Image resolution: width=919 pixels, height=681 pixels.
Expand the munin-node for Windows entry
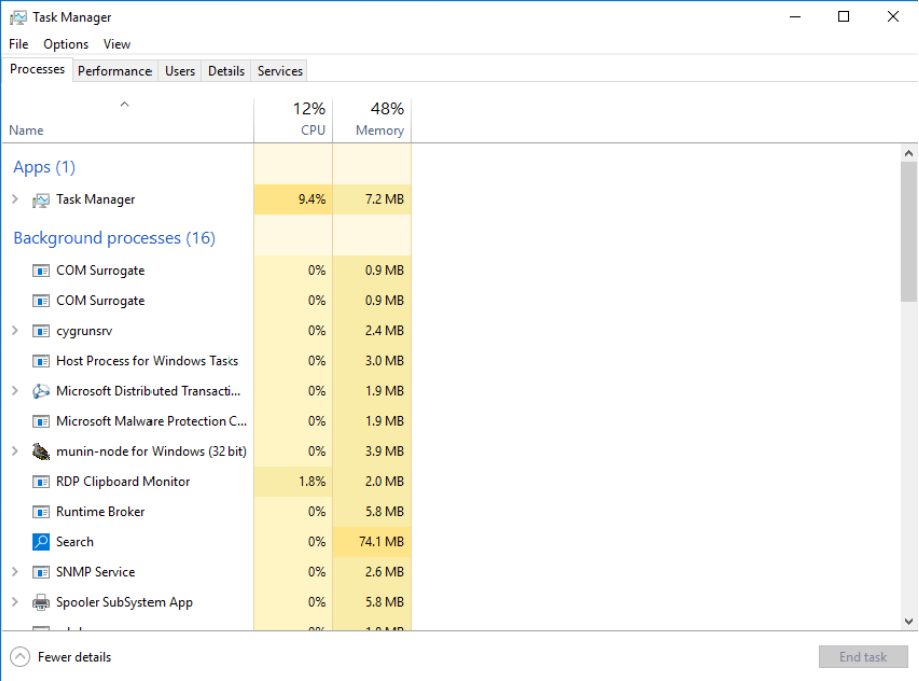tap(15, 451)
